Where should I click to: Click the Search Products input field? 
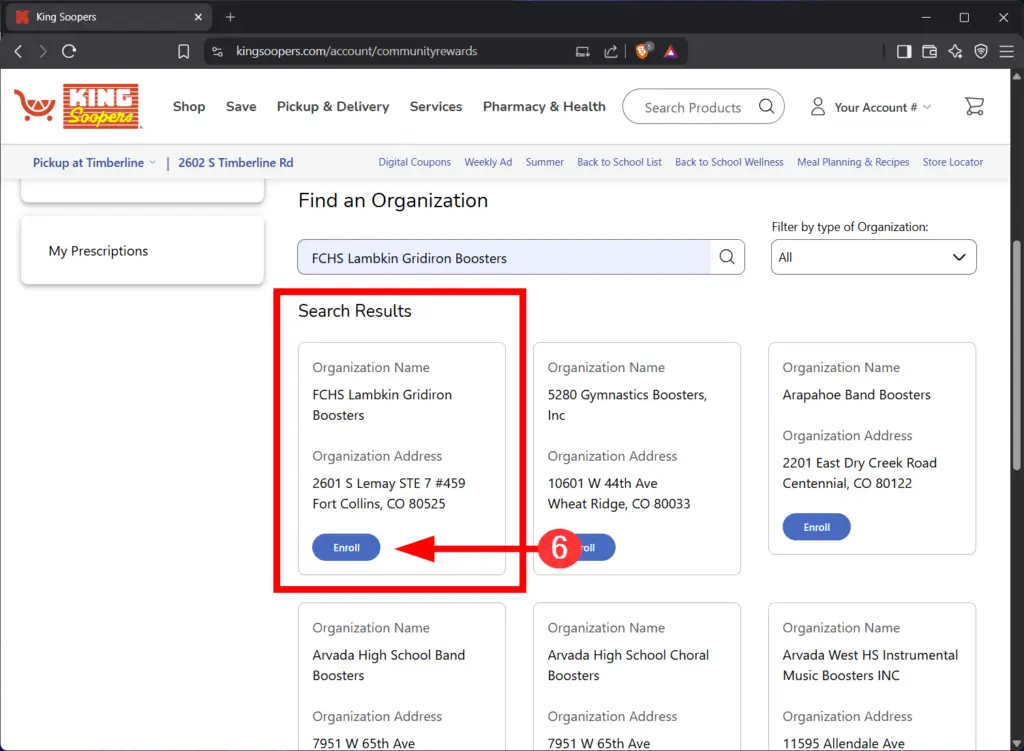(692, 107)
